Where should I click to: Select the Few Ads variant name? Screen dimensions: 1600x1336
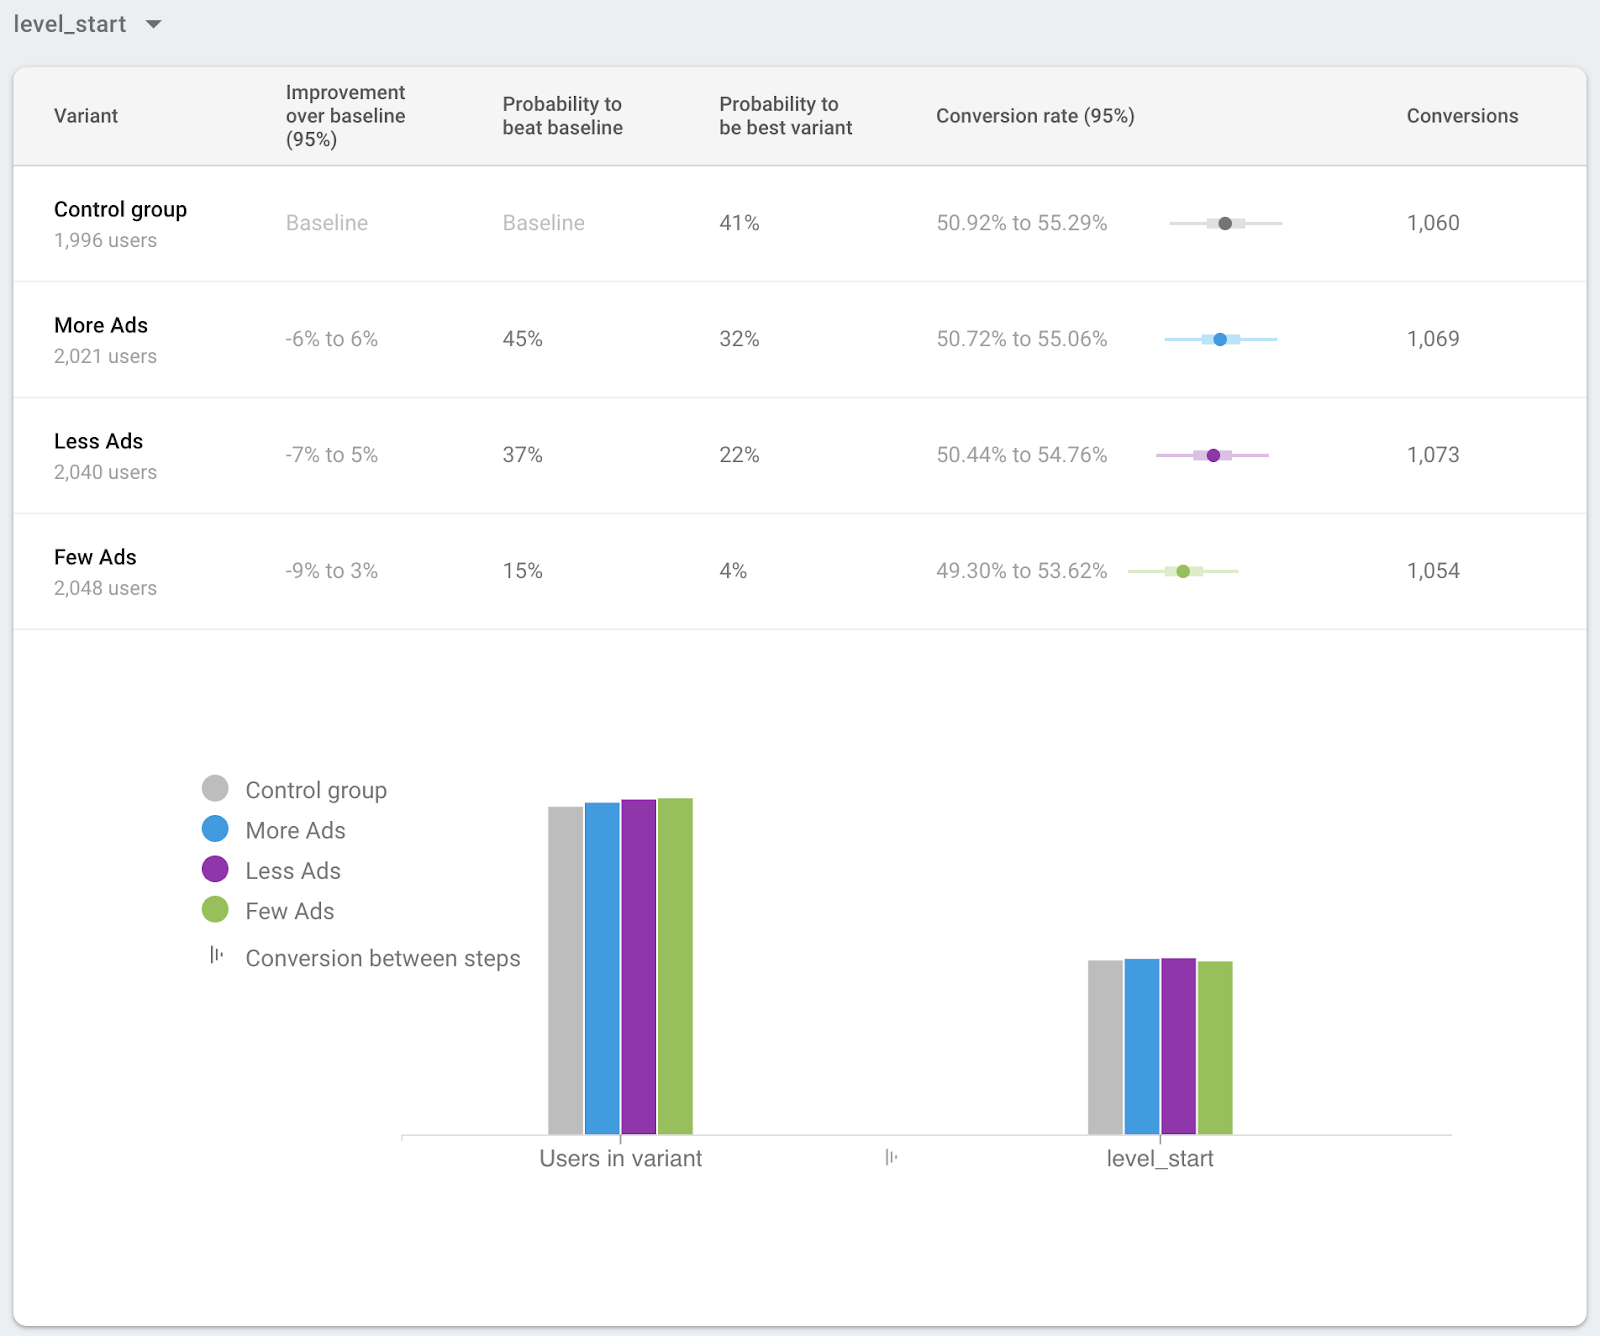click(95, 558)
